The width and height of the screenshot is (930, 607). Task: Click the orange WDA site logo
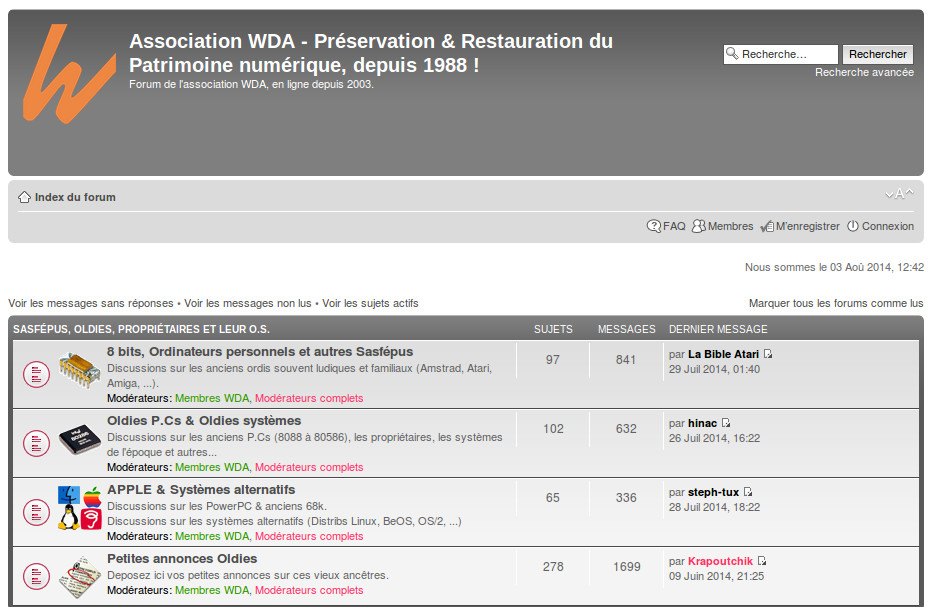pyautogui.click(x=68, y=72)
